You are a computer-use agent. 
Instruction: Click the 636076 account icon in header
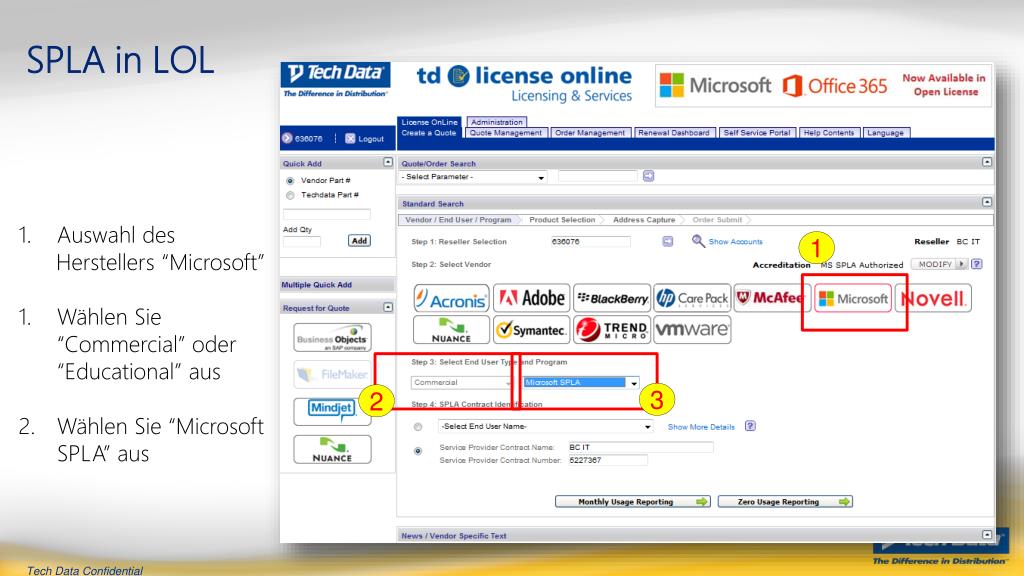(287, 138)
